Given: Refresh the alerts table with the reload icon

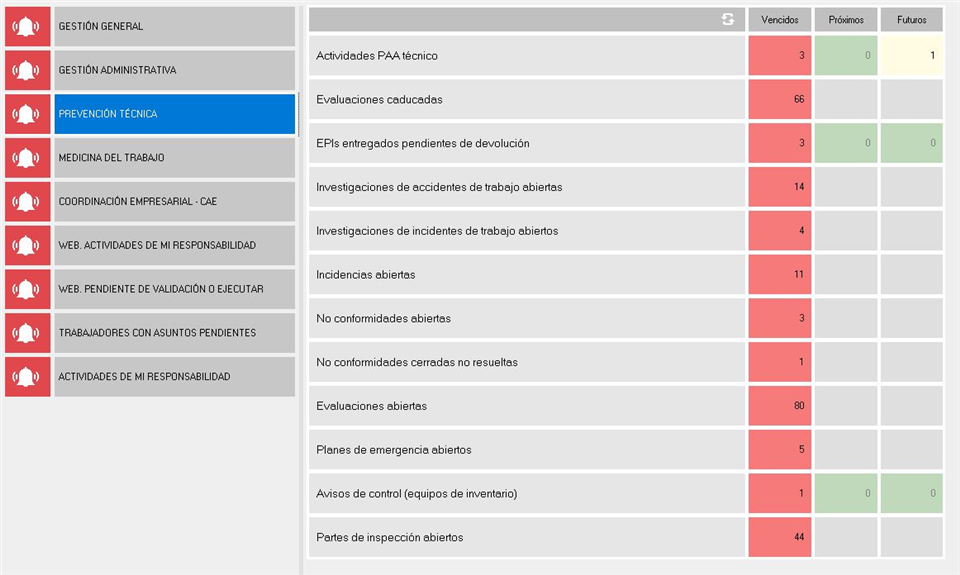Looking at the screenshot, I should click(728, 20).
